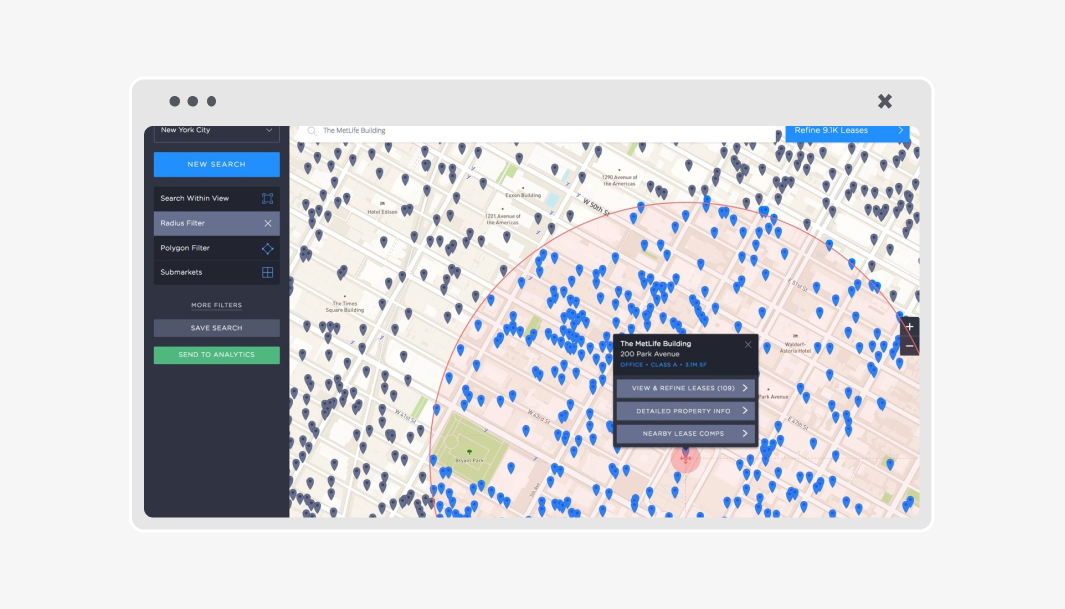
Task: Start a new search with NEW SEARCH
Action: pos(217,164)
